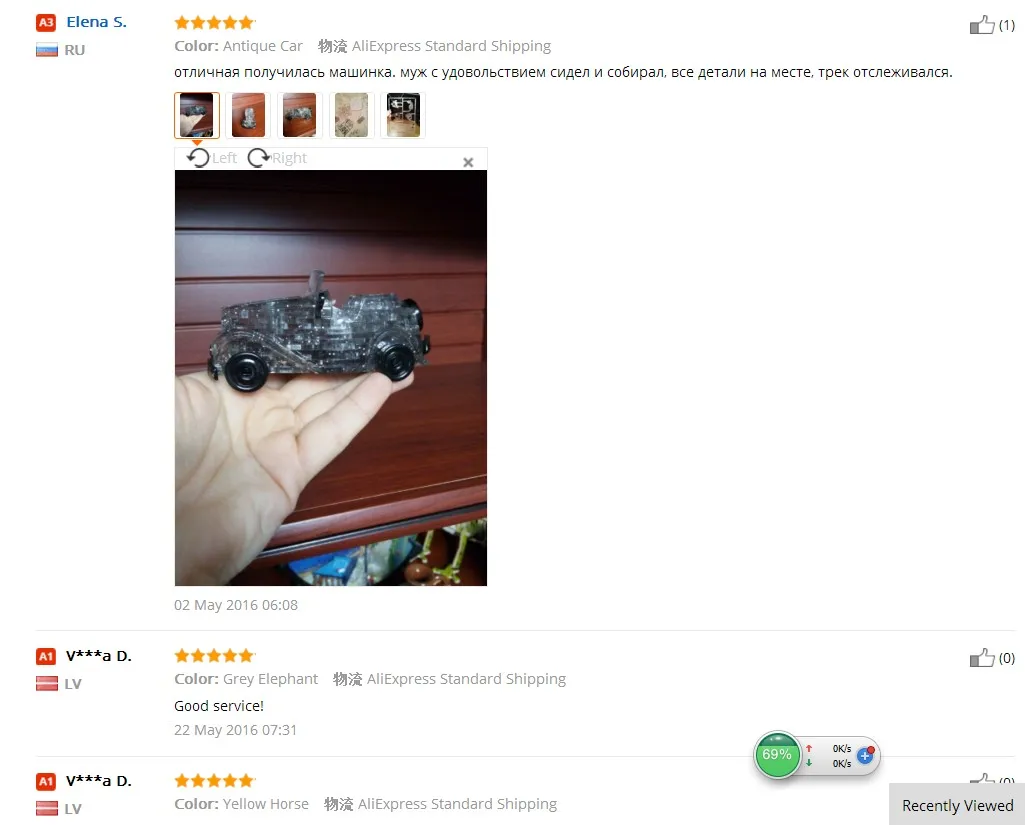Image resolution: width=1025 pixels, height=825 pixels.
Task: Close the enlarged review photo
Action: [x=468, y=162]
